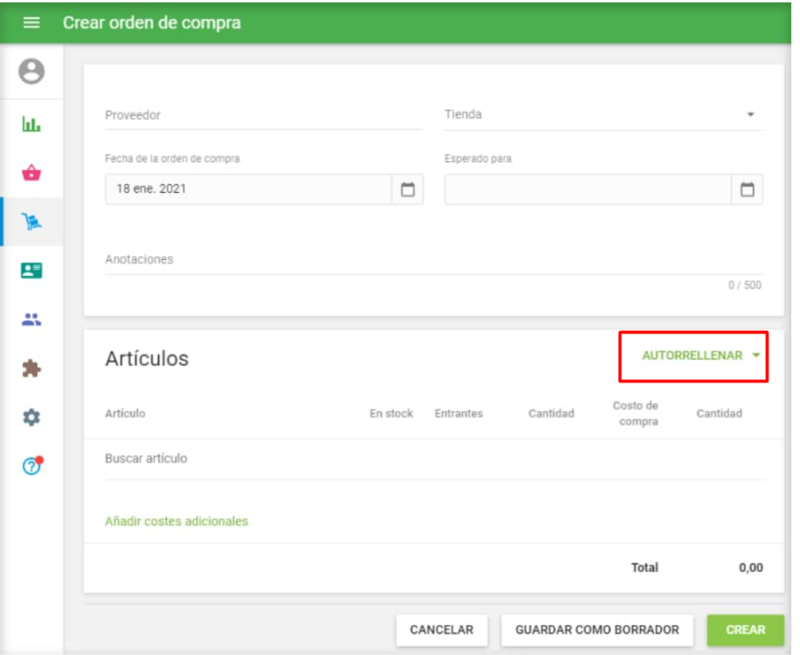Click the Anotaciones text field
This screenshot has width=800, height=655.
[432, 260]
